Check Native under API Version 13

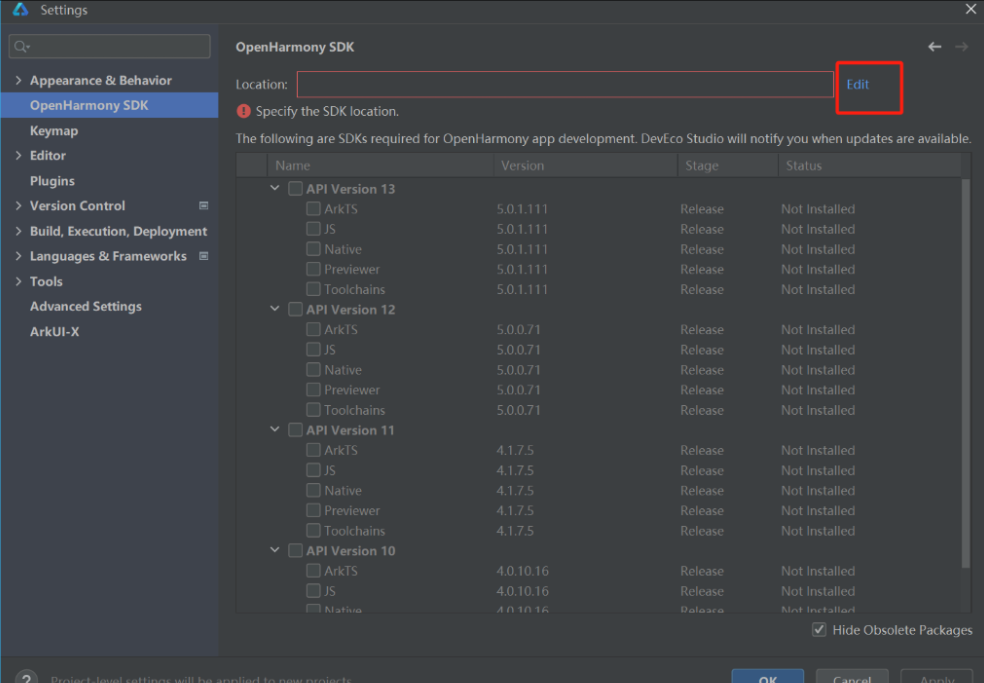click(x=313, y=249)
